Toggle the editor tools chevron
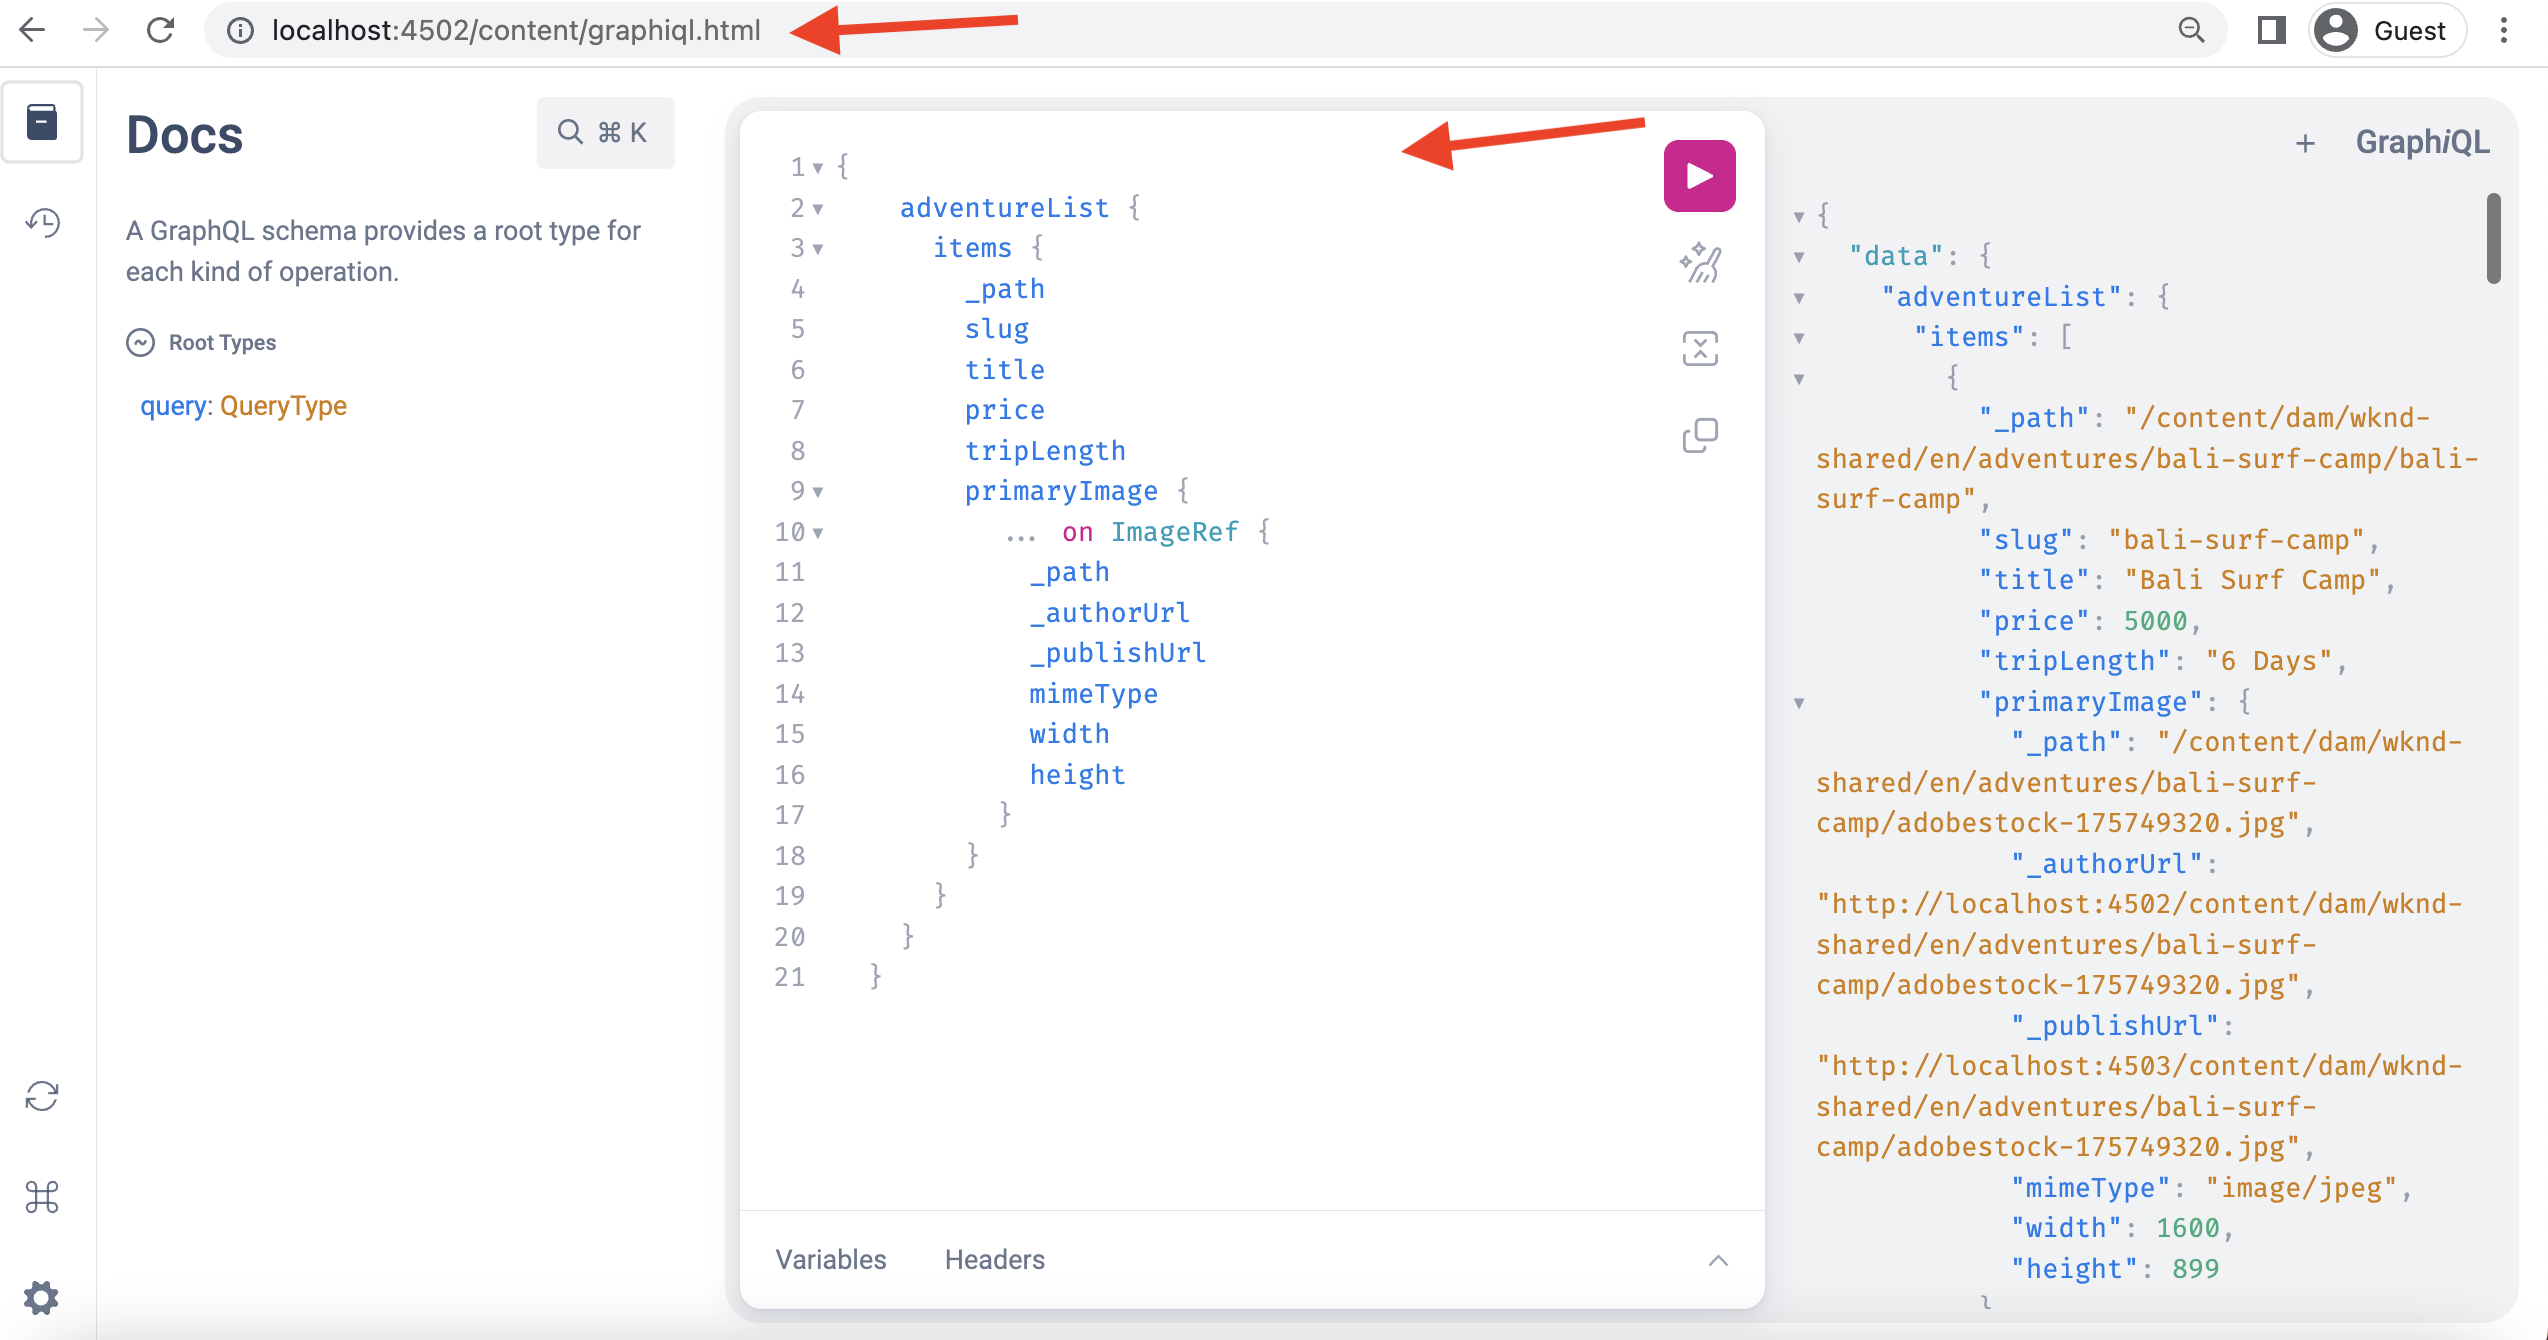 coord(1718,1260)
